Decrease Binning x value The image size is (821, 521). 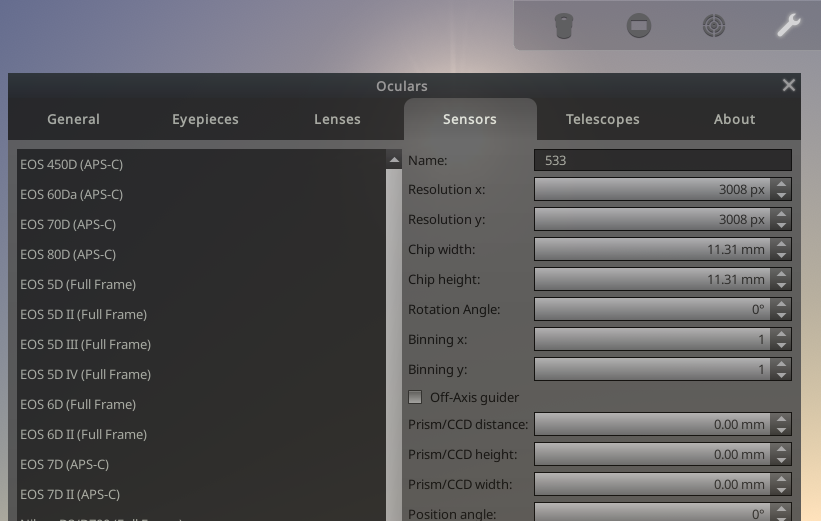pyautogui.click(x=781, y=345)
